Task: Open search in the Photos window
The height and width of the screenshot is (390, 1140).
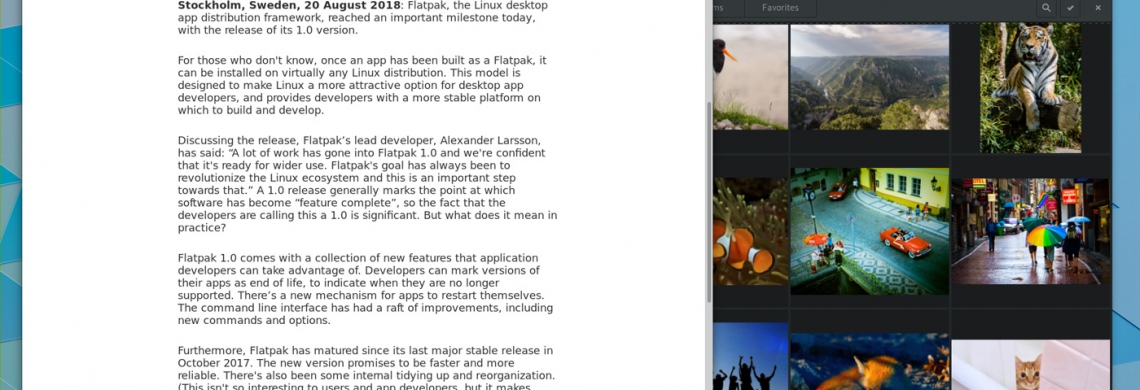Action: 1045,8
